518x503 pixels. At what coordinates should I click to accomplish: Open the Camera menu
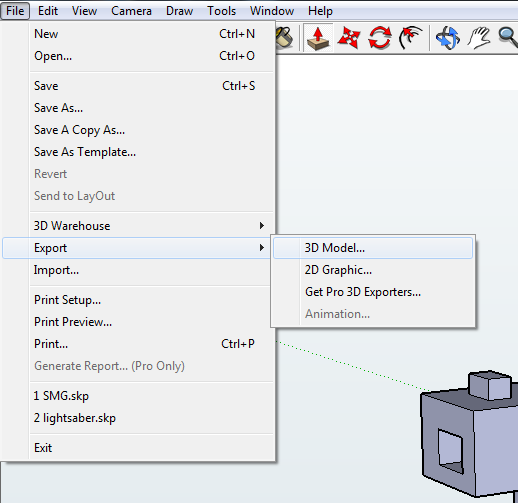click(131, 11)
